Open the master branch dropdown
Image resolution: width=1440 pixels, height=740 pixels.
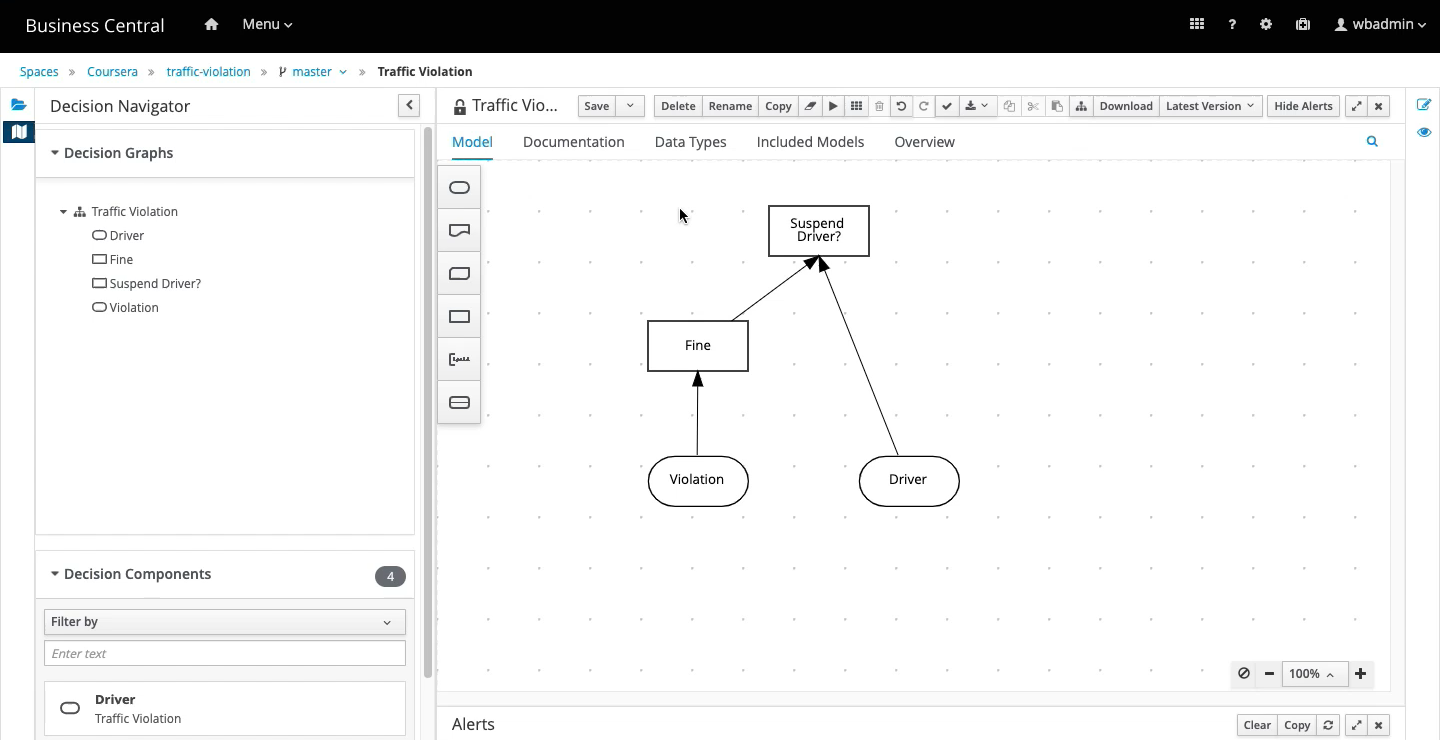pos(313,72)
